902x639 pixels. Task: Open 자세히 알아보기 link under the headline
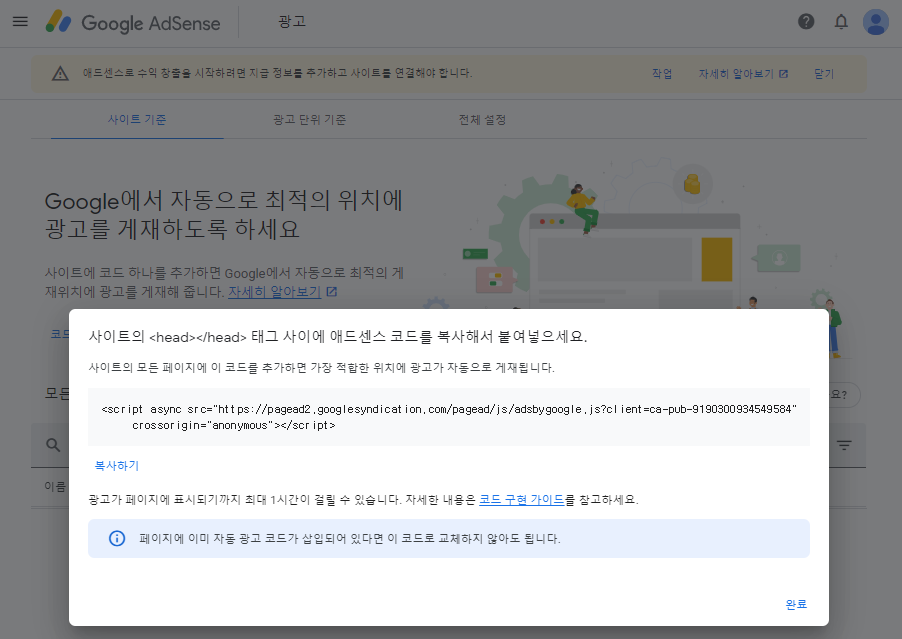click(x=282, y=292)
